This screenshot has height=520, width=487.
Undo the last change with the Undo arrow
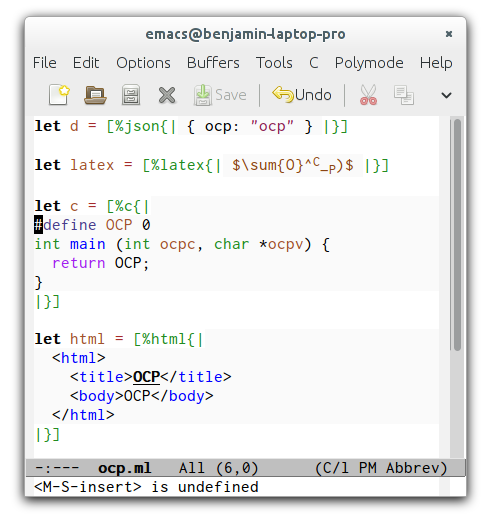302,95
